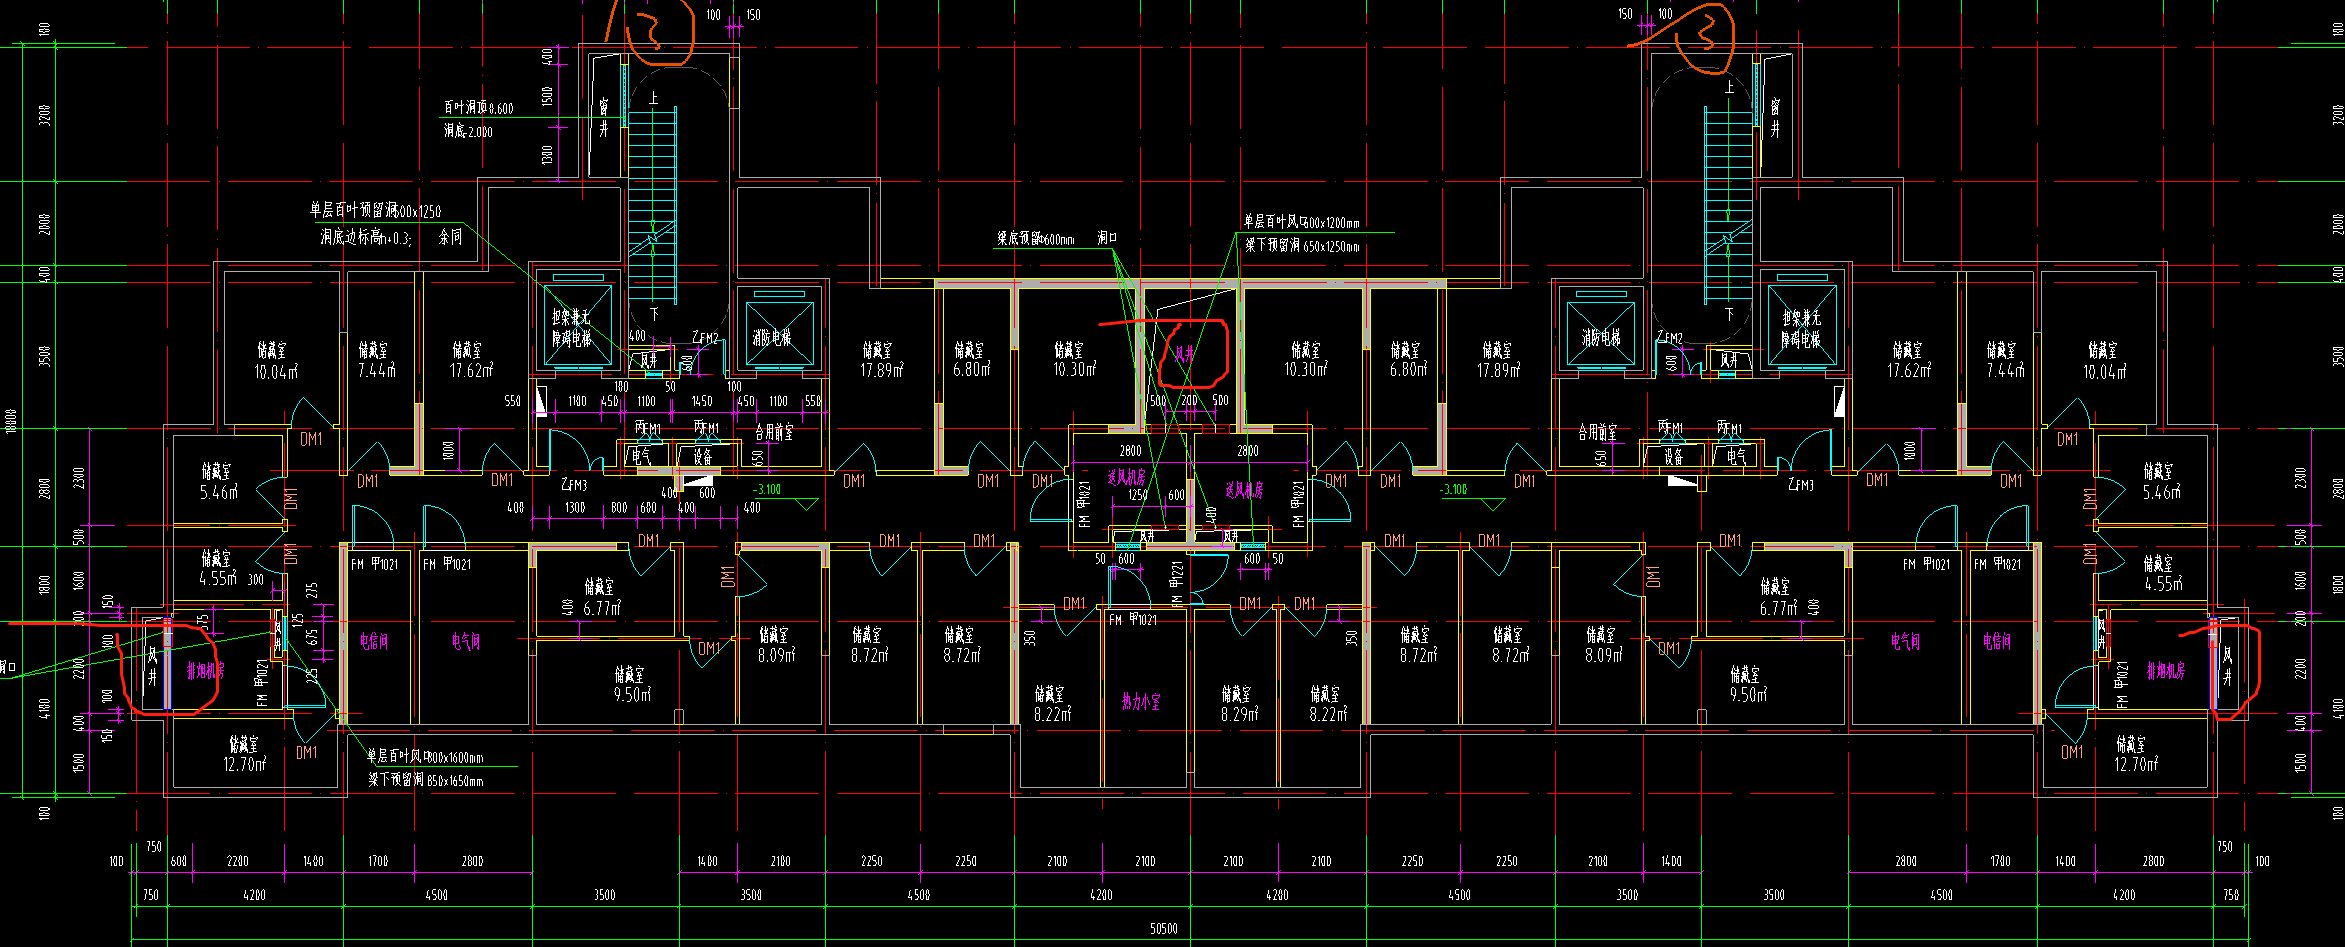The height and width of the screenshot is (947, 2345).
Task: Select 洞口 text after 梁底预留600mm
Action: tap(1107, 238)
